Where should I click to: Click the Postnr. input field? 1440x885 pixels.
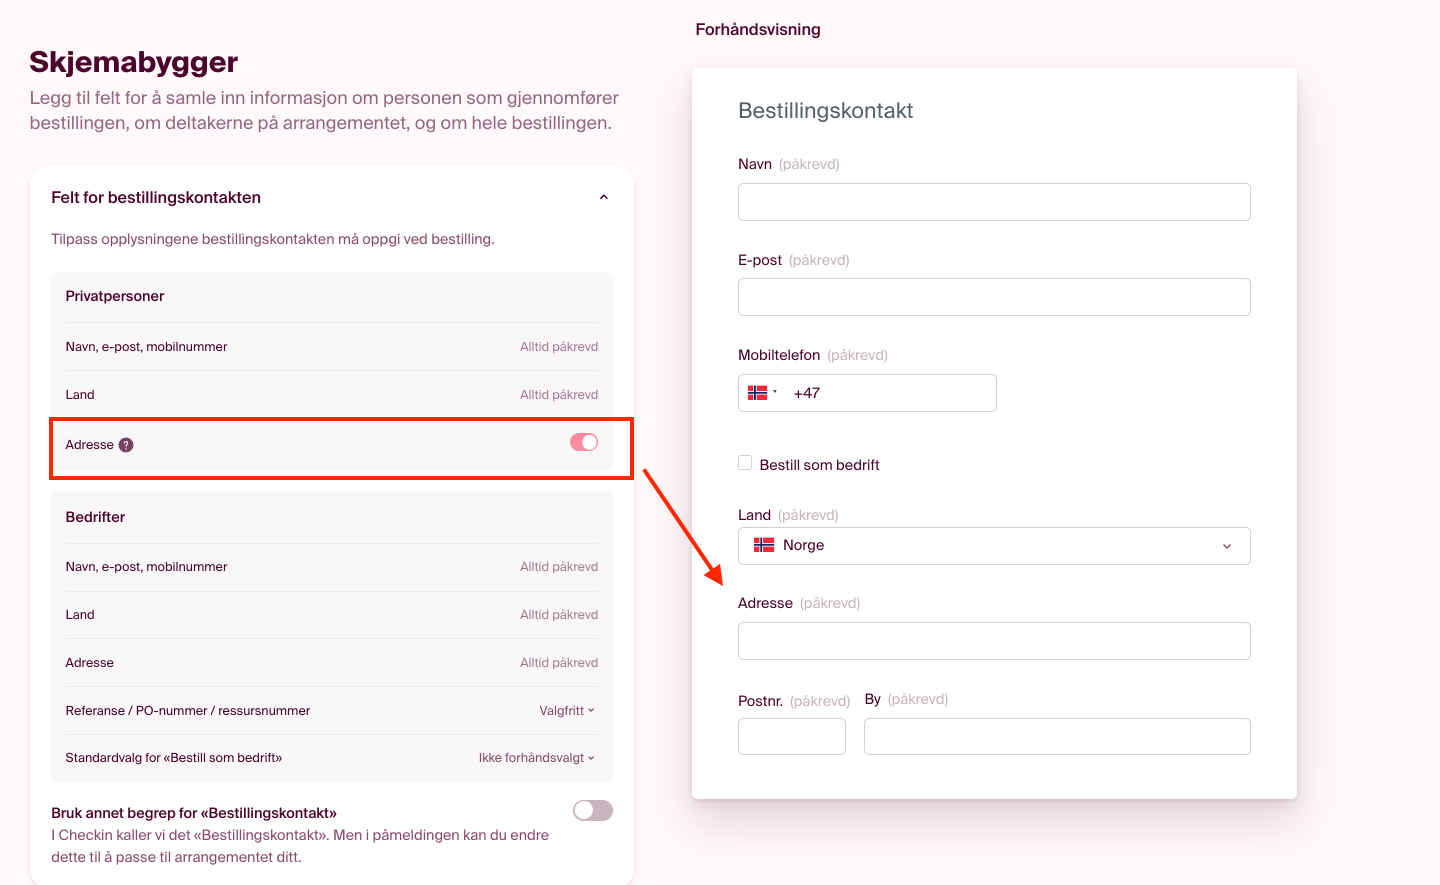point(792,737)
